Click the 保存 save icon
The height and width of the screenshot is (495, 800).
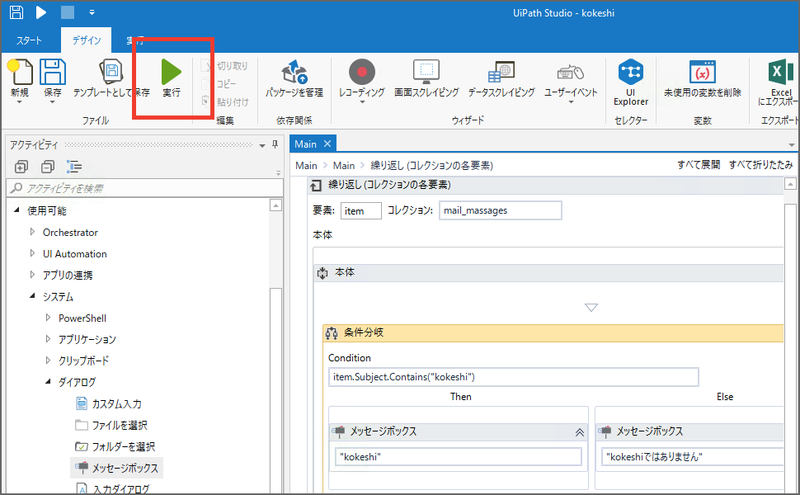(x=53, y=72)
